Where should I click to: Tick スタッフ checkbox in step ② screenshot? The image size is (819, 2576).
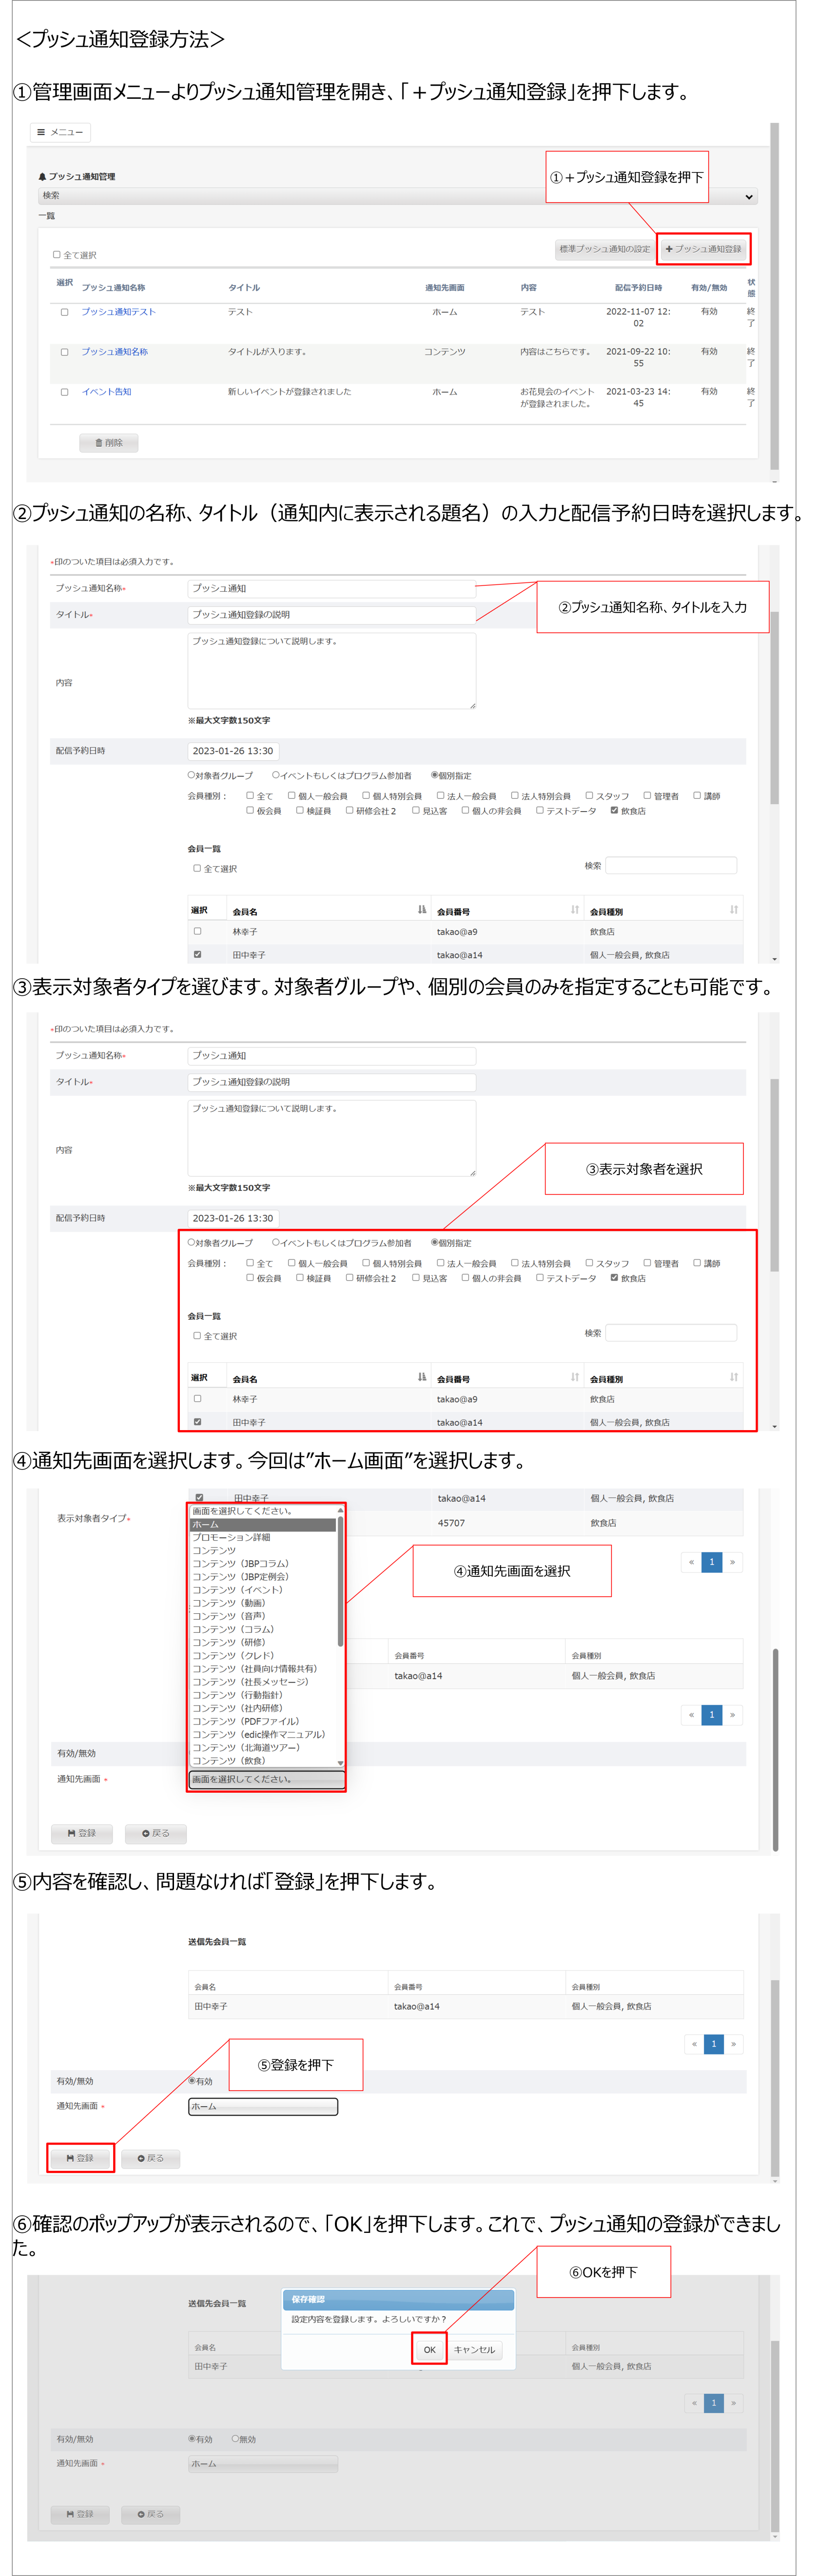pyautogui.click(x=590, y=796)
